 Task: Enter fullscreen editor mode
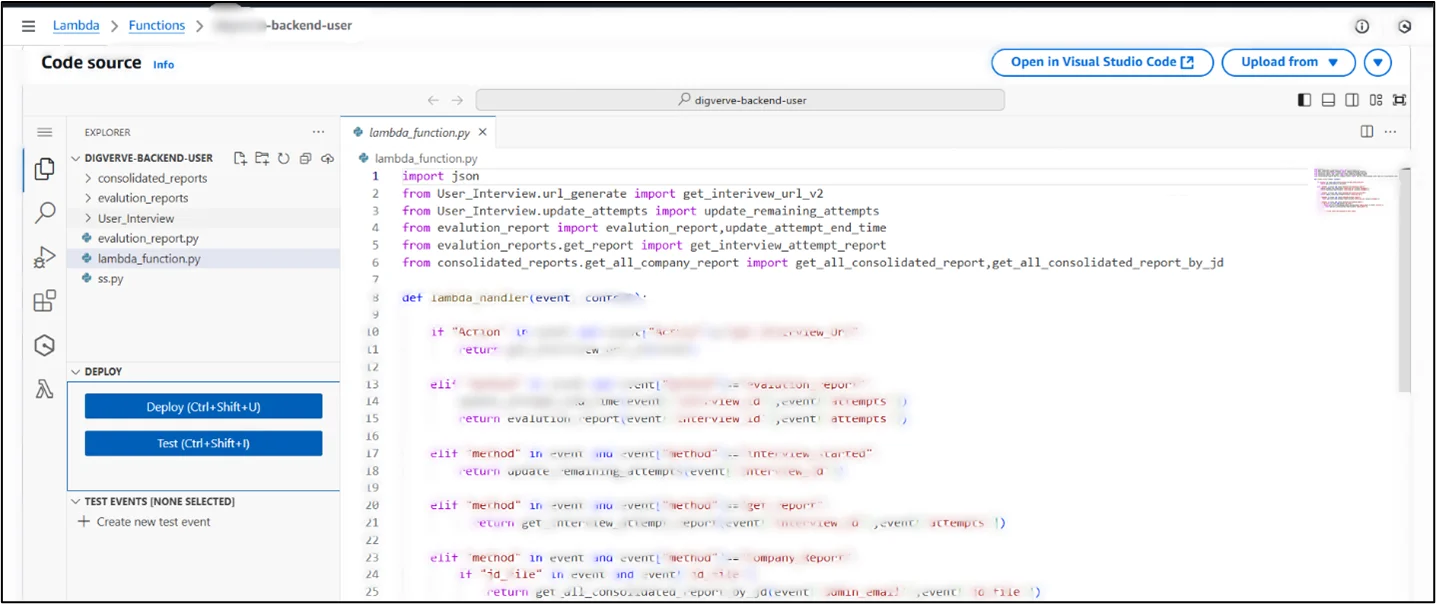(x=1400, y=100)
